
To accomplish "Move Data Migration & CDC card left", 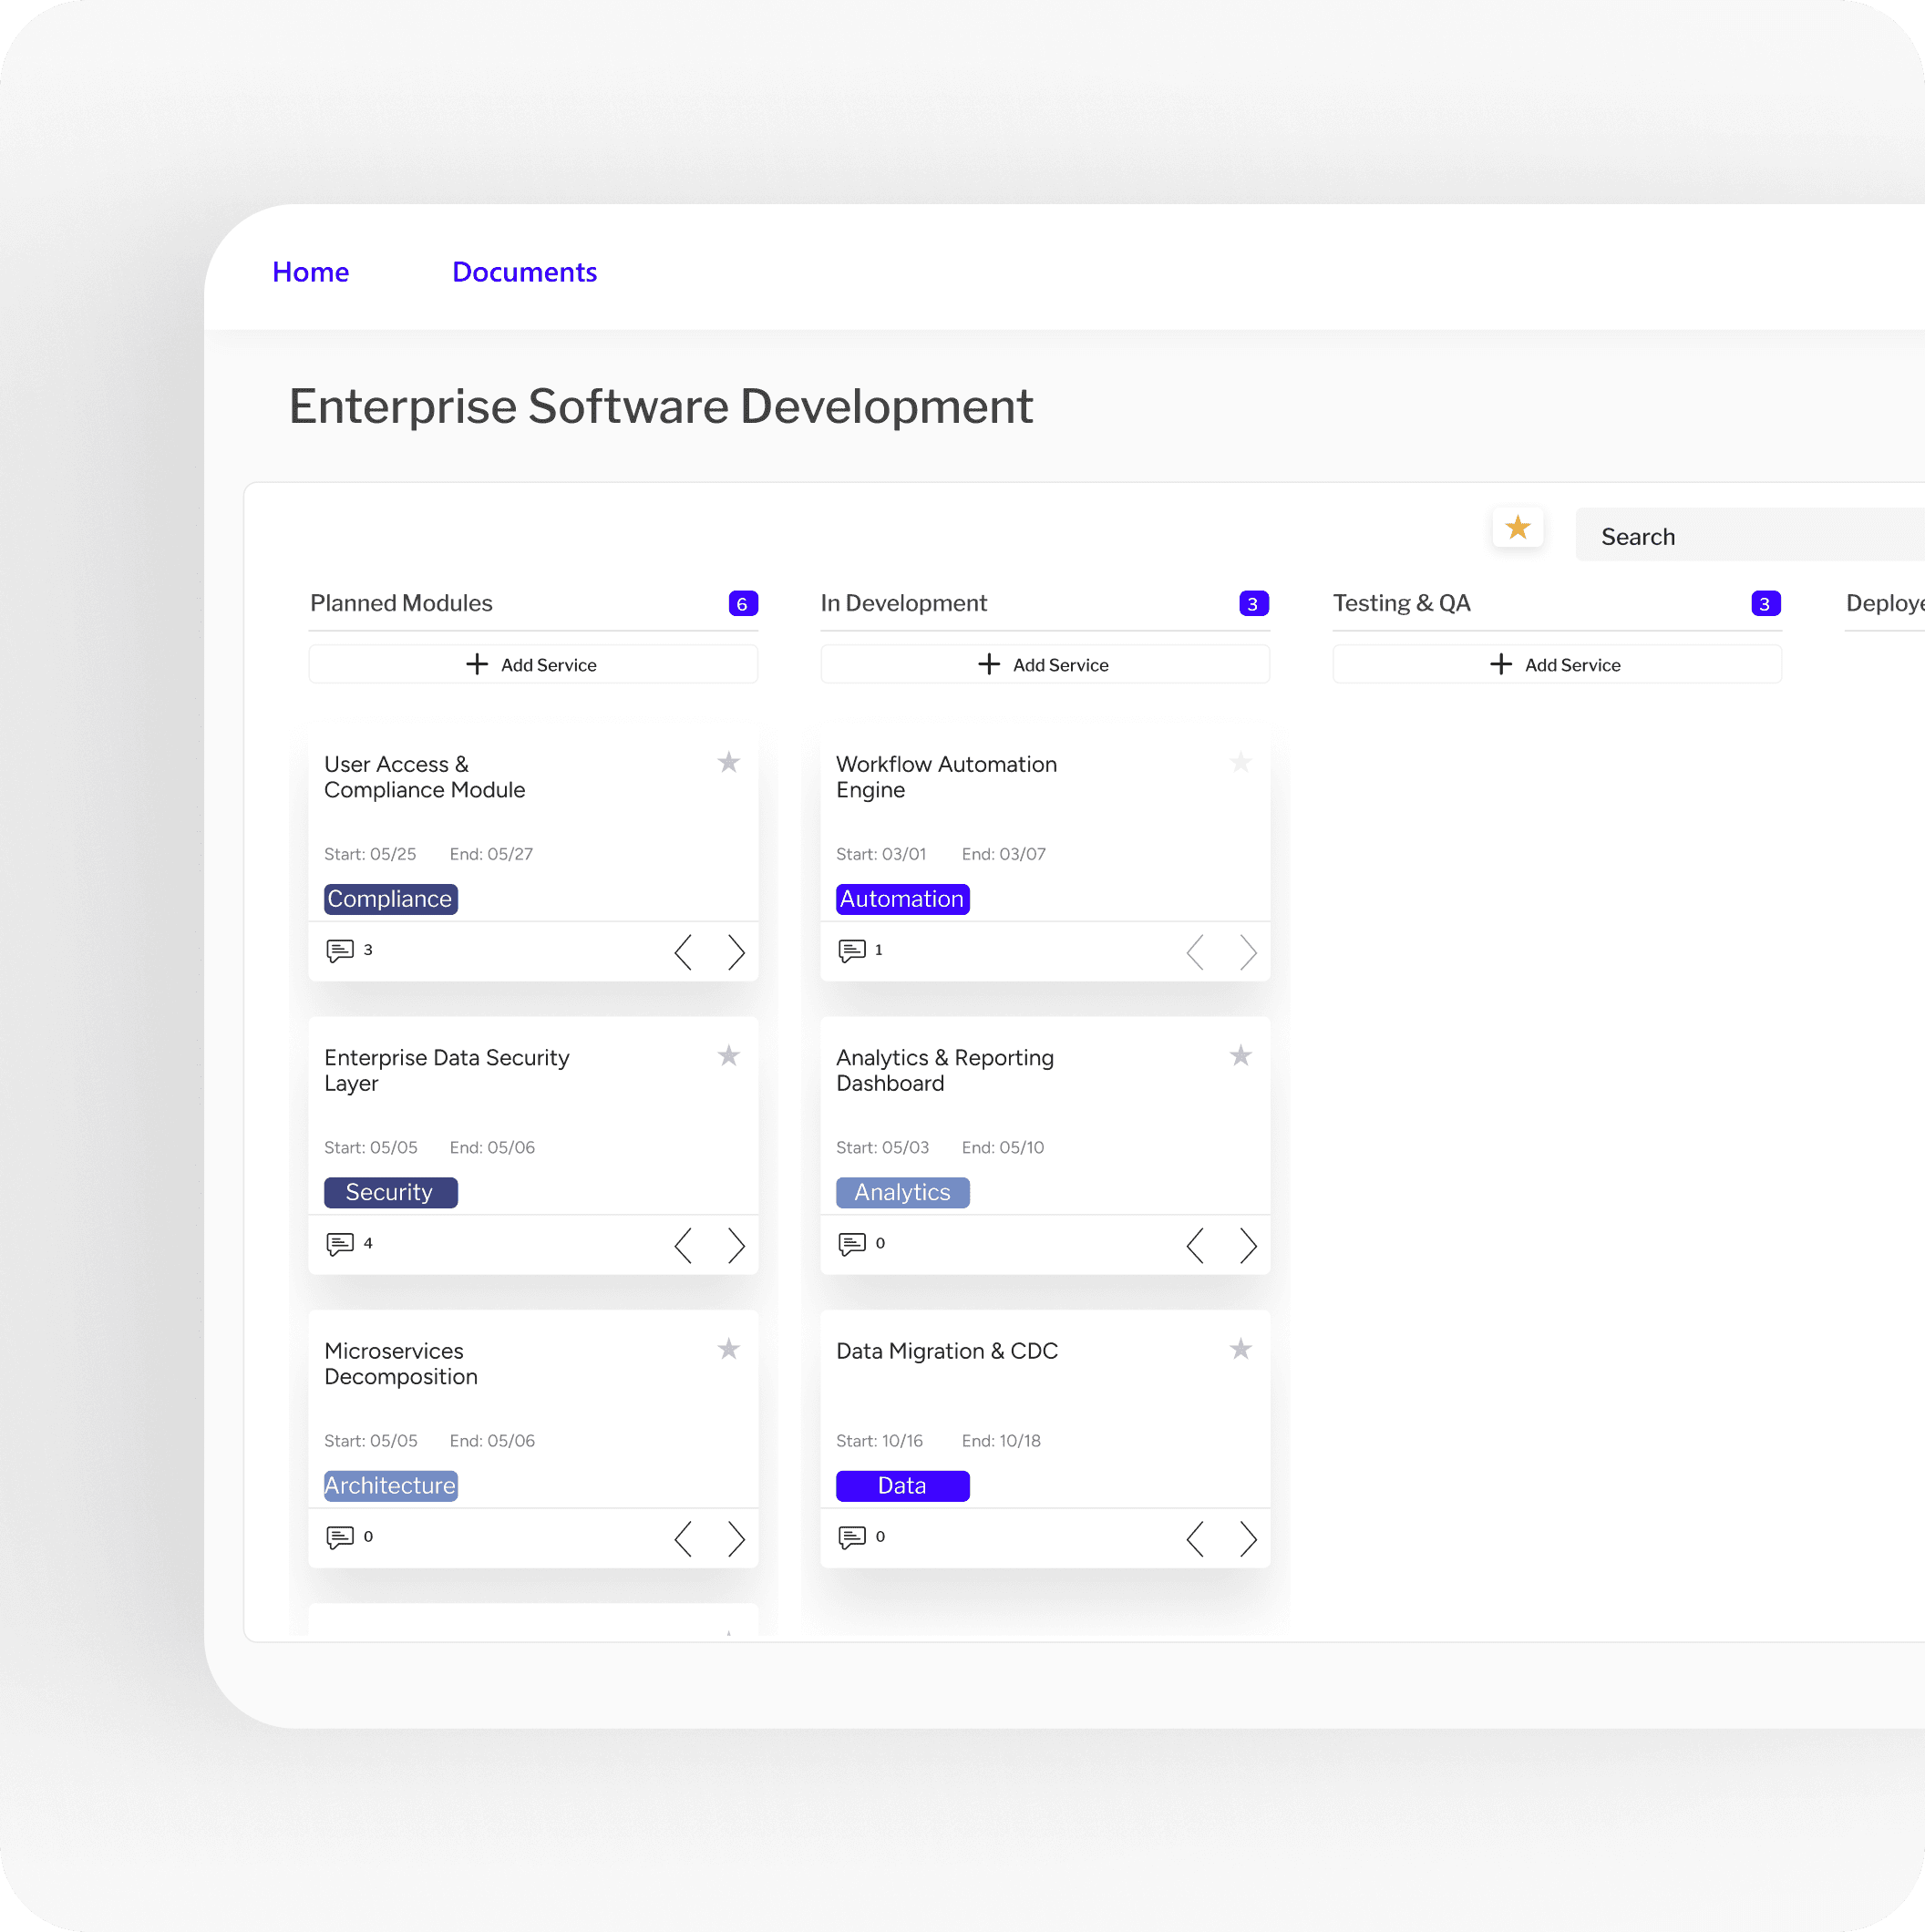I will [1194, 1538].
